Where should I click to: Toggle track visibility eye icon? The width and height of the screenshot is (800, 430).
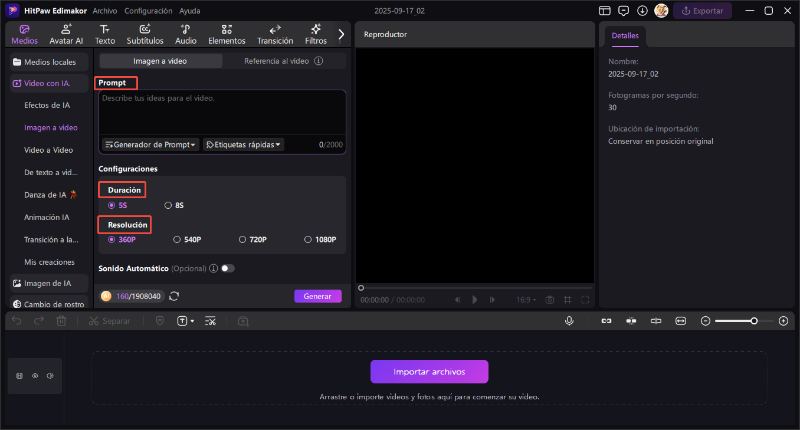(x=35, y=376)
